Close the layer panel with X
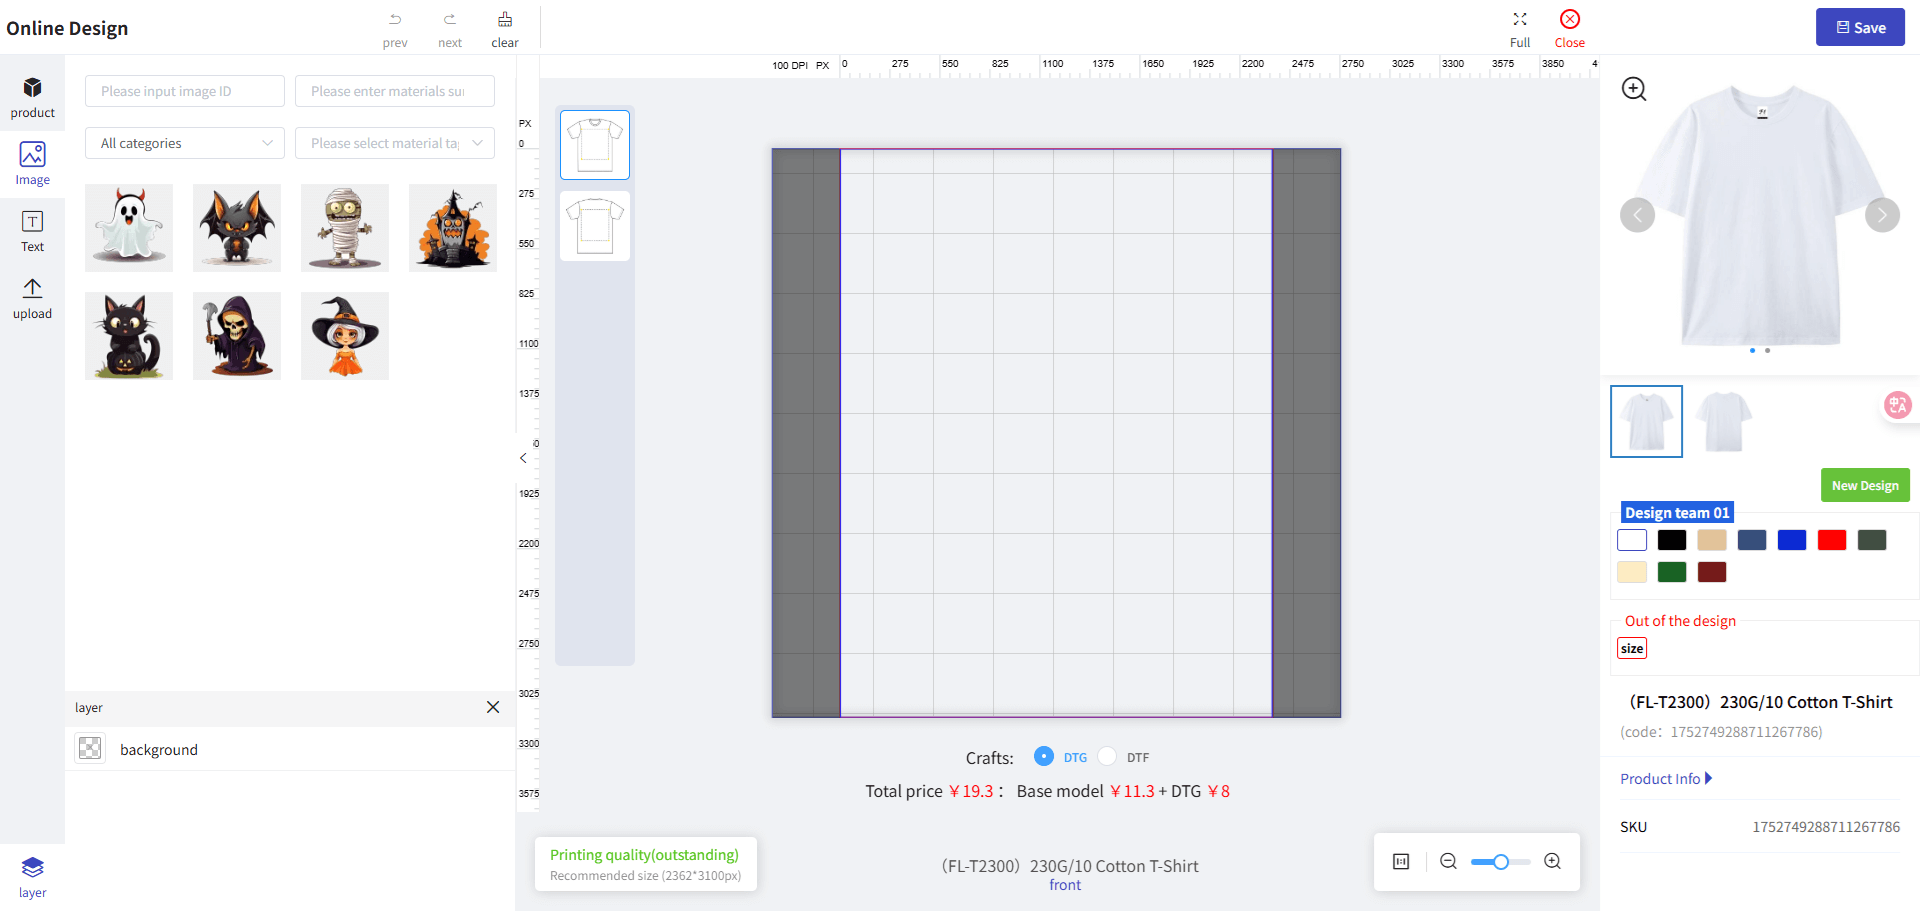This screenshot has height=911, width=1920. 493,707
